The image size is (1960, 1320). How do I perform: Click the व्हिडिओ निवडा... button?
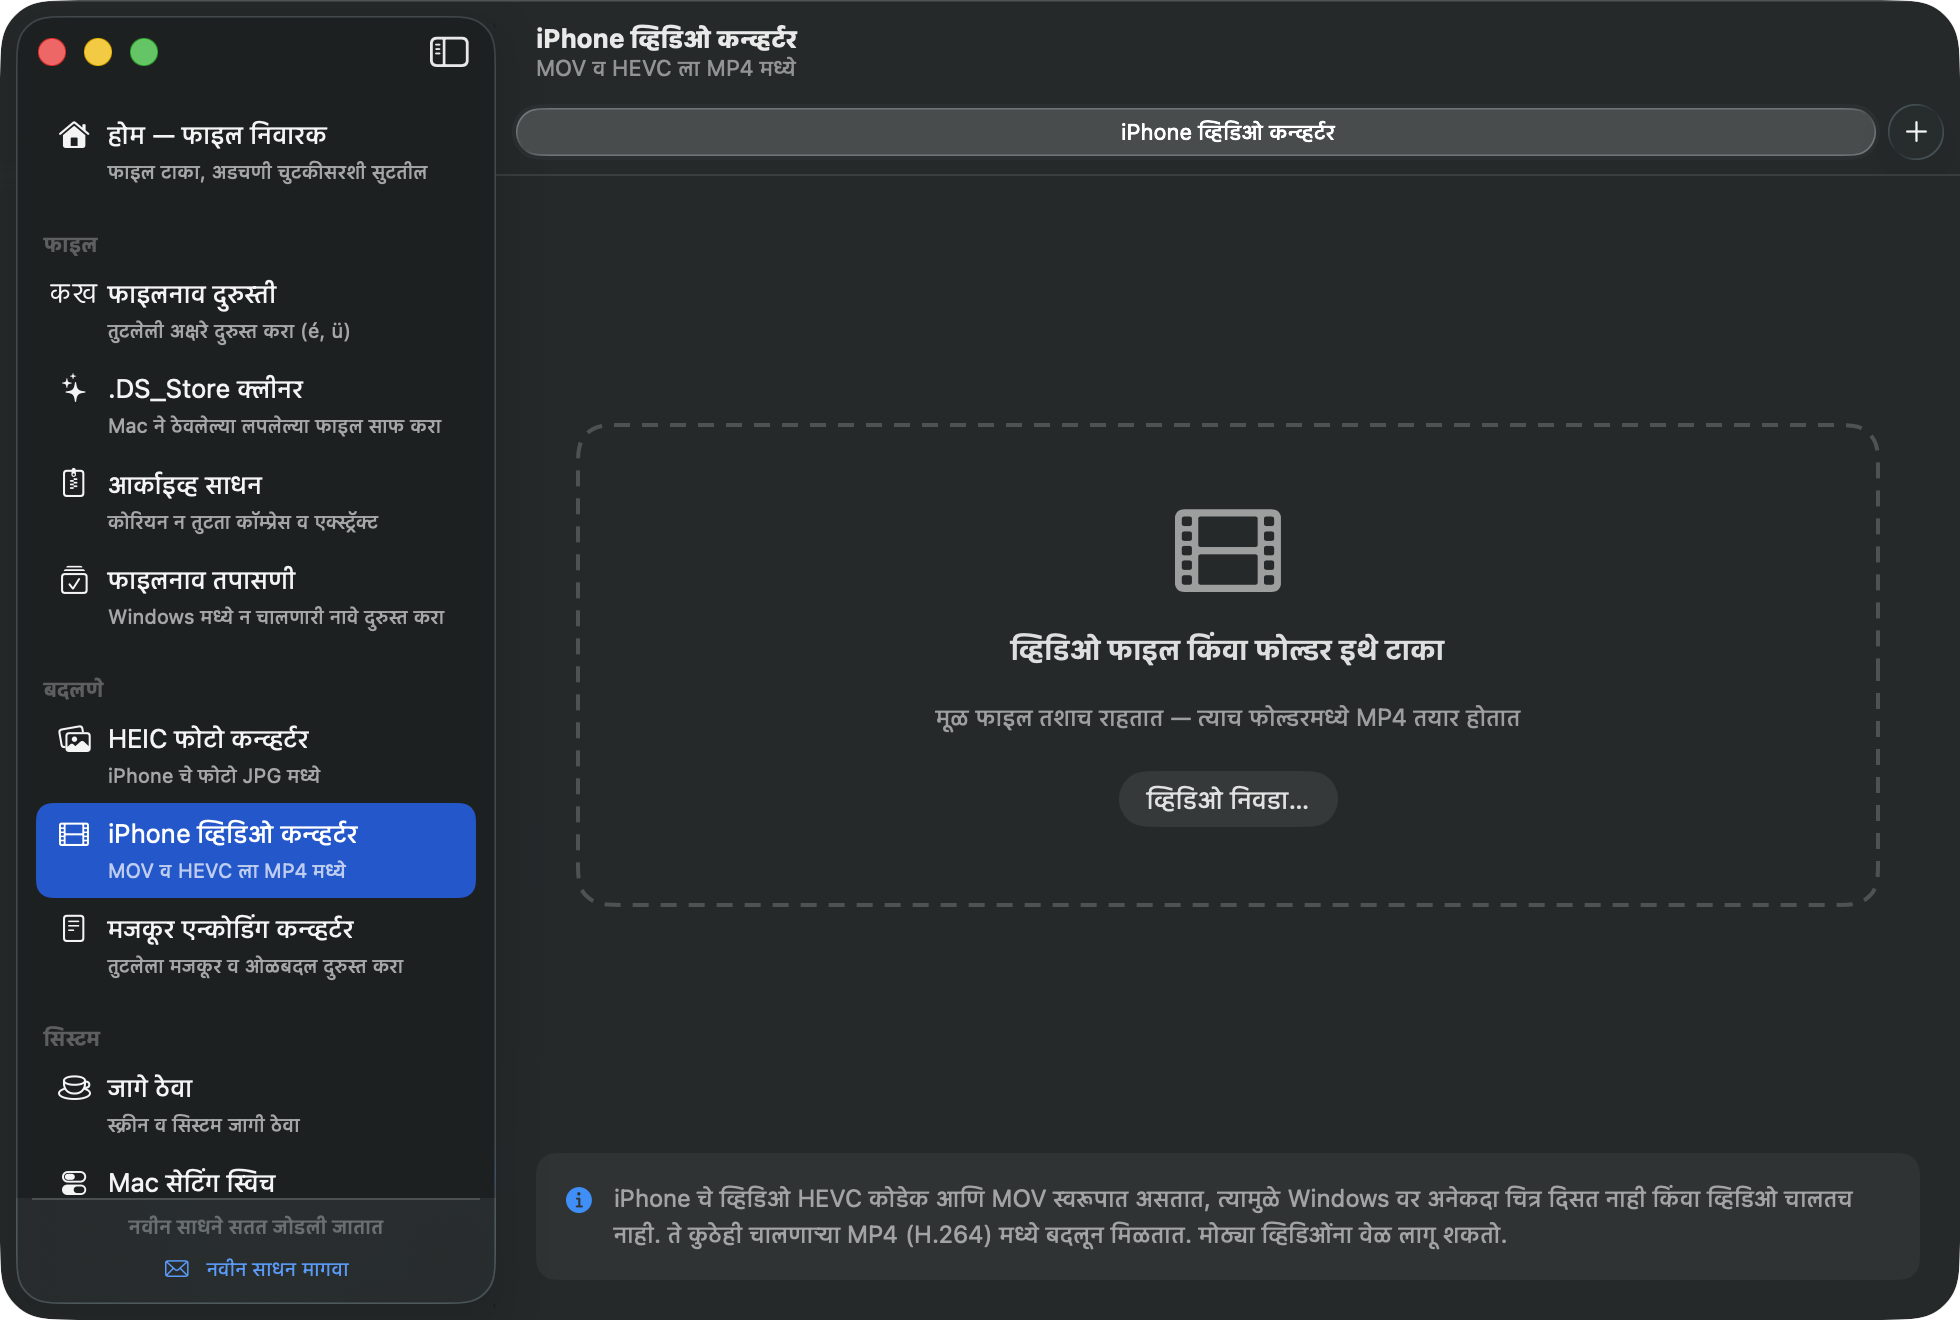[x=1227, y=799]
